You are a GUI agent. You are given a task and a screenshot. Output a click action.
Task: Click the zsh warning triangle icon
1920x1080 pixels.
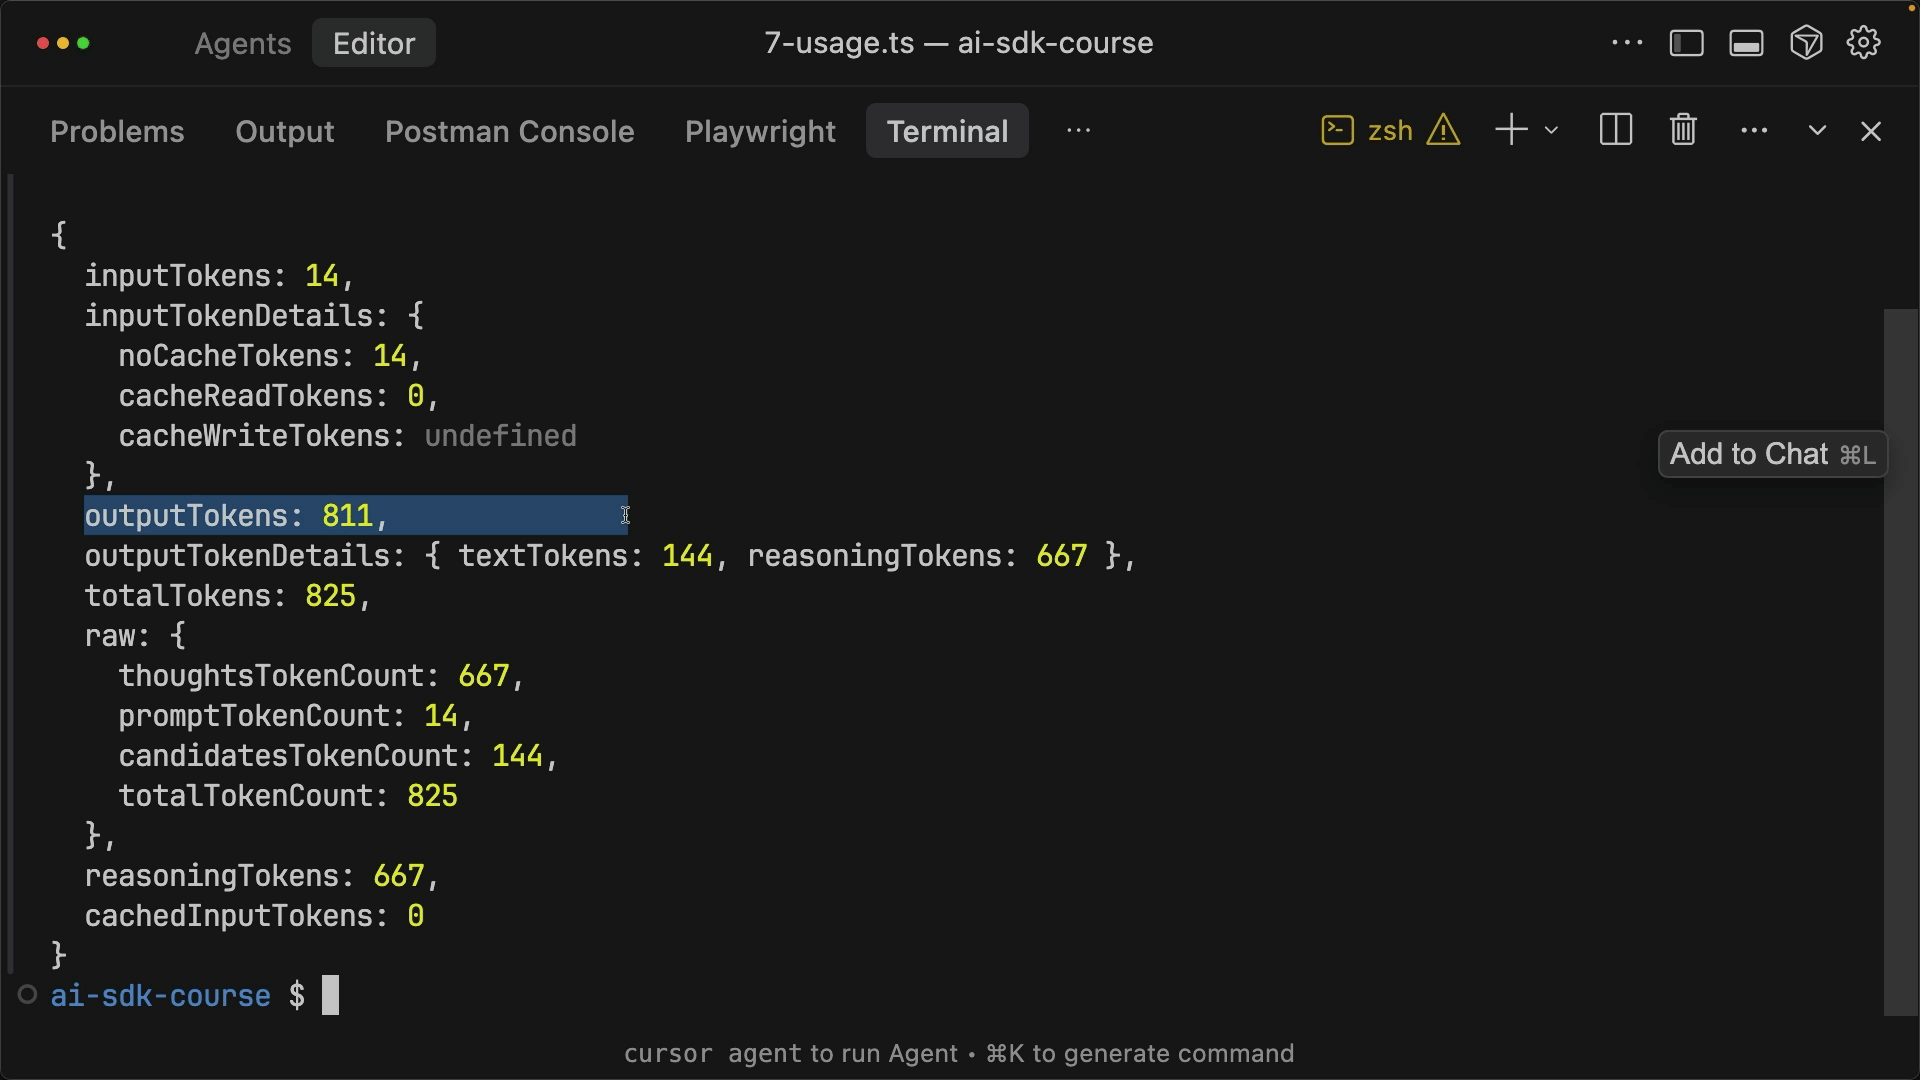click(1443, 131)
